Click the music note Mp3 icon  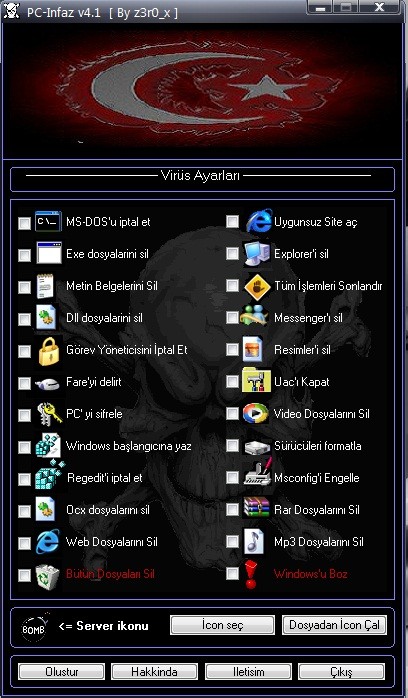(254, 541)
